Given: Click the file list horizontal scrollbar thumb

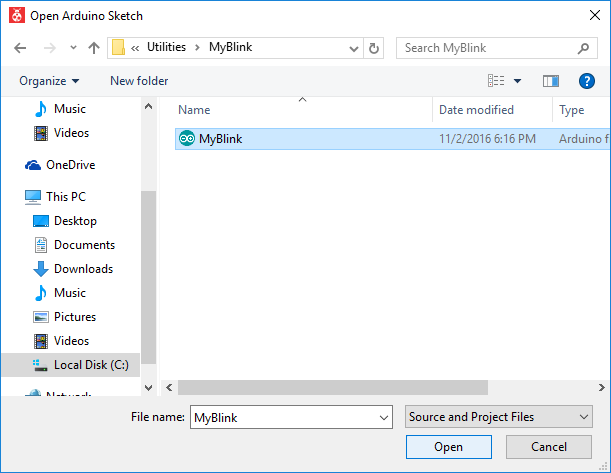Looking at the screenshot, I should tap(333, 388).
